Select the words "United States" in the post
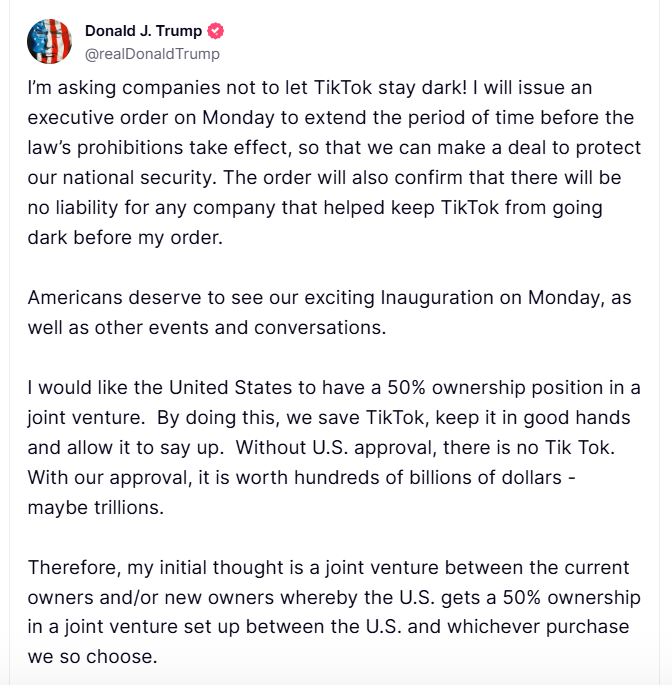Screen dimensions: 672x692 [230, 387]
